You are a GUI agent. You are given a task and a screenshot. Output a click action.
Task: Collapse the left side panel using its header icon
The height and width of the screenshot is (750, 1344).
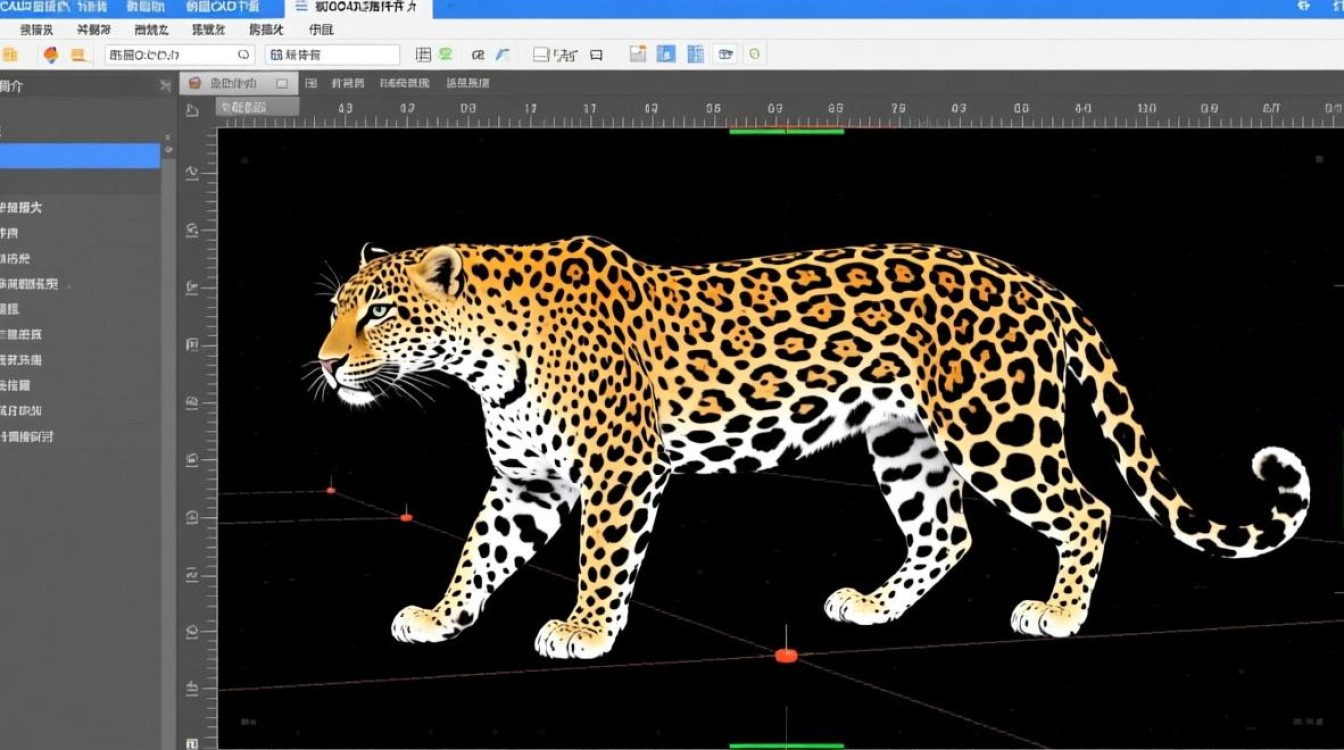tap(165, 86)
